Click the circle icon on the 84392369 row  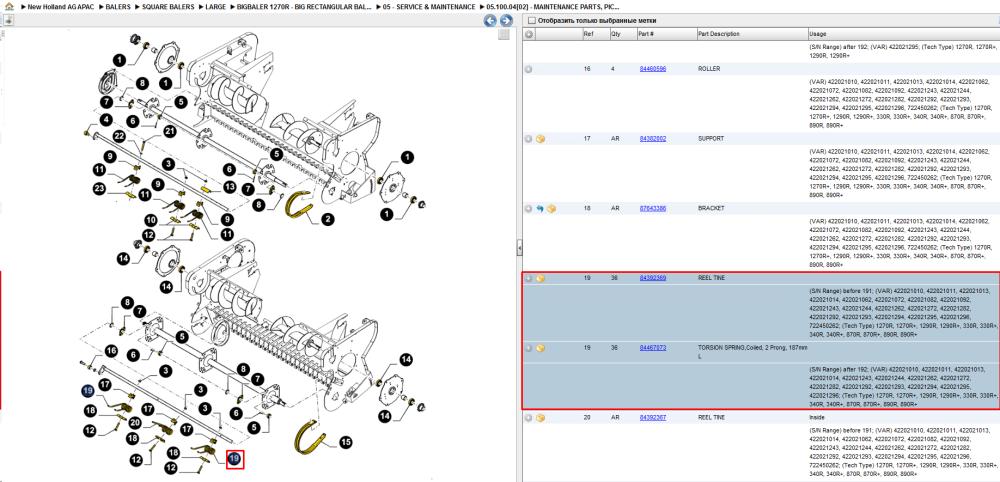coord(529,279)
